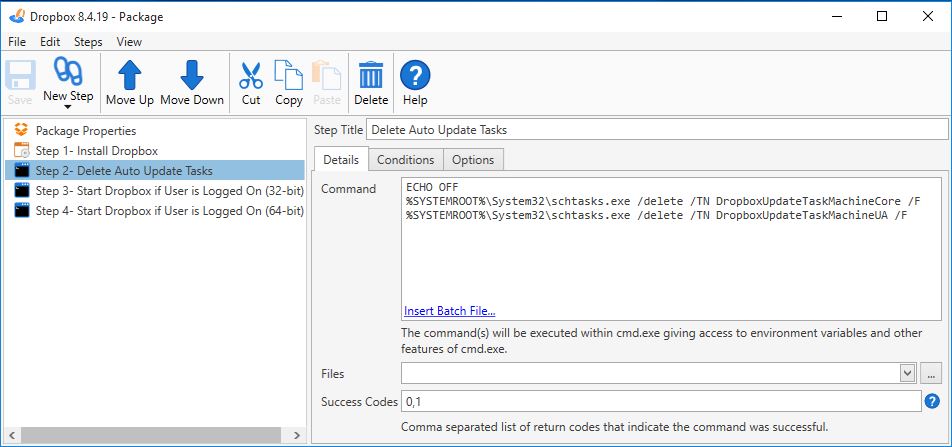The height and width of the screenshot is (447, 952).
Task: Click the app icon in title bar
Action: coord(17,16)
